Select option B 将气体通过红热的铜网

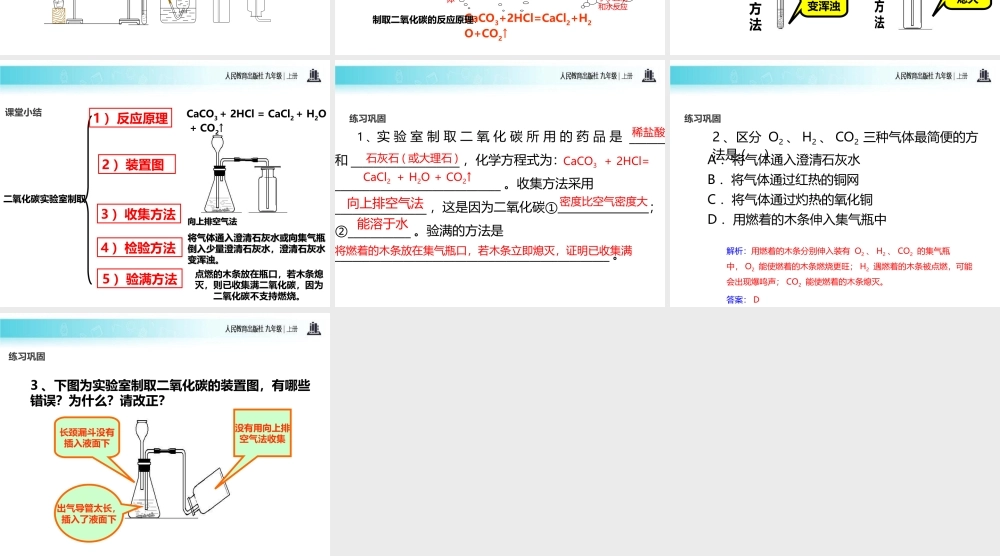click(x=783, y=180)
